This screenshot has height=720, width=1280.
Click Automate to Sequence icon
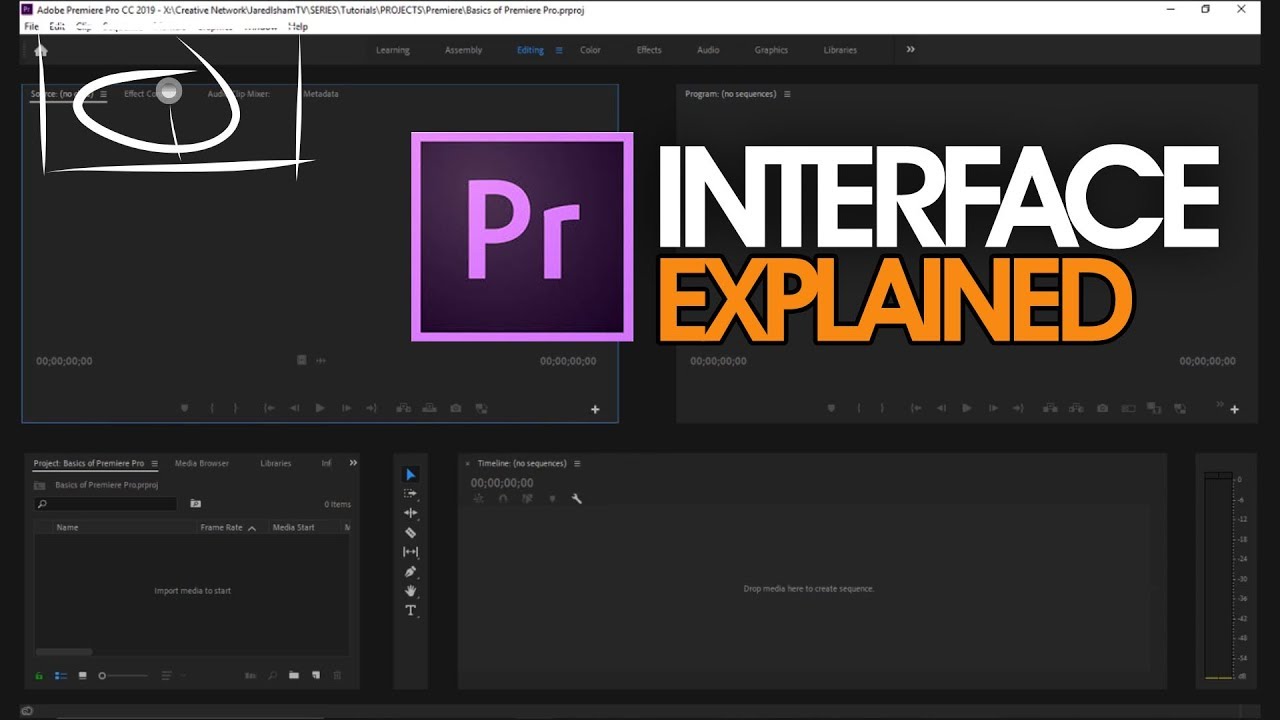[x=250, y=676]
